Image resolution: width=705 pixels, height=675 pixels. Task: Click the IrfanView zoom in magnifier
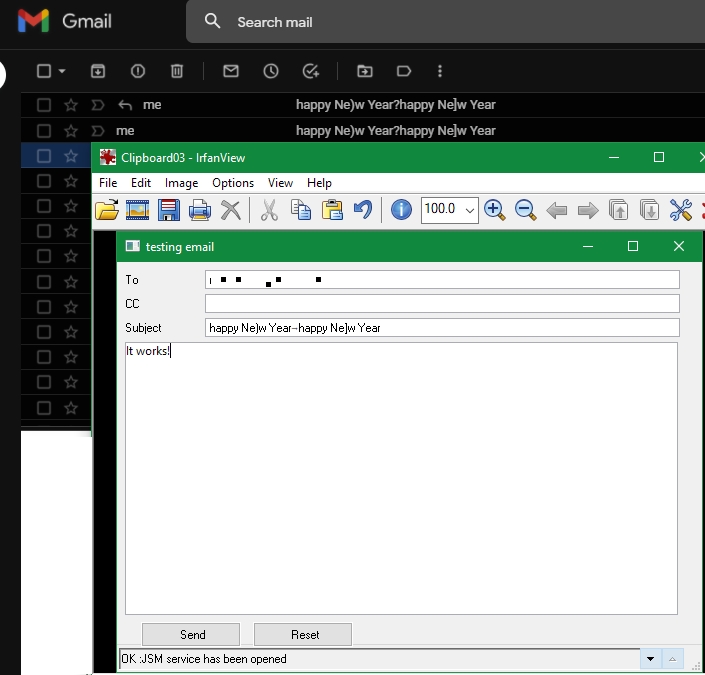point(494,209)
